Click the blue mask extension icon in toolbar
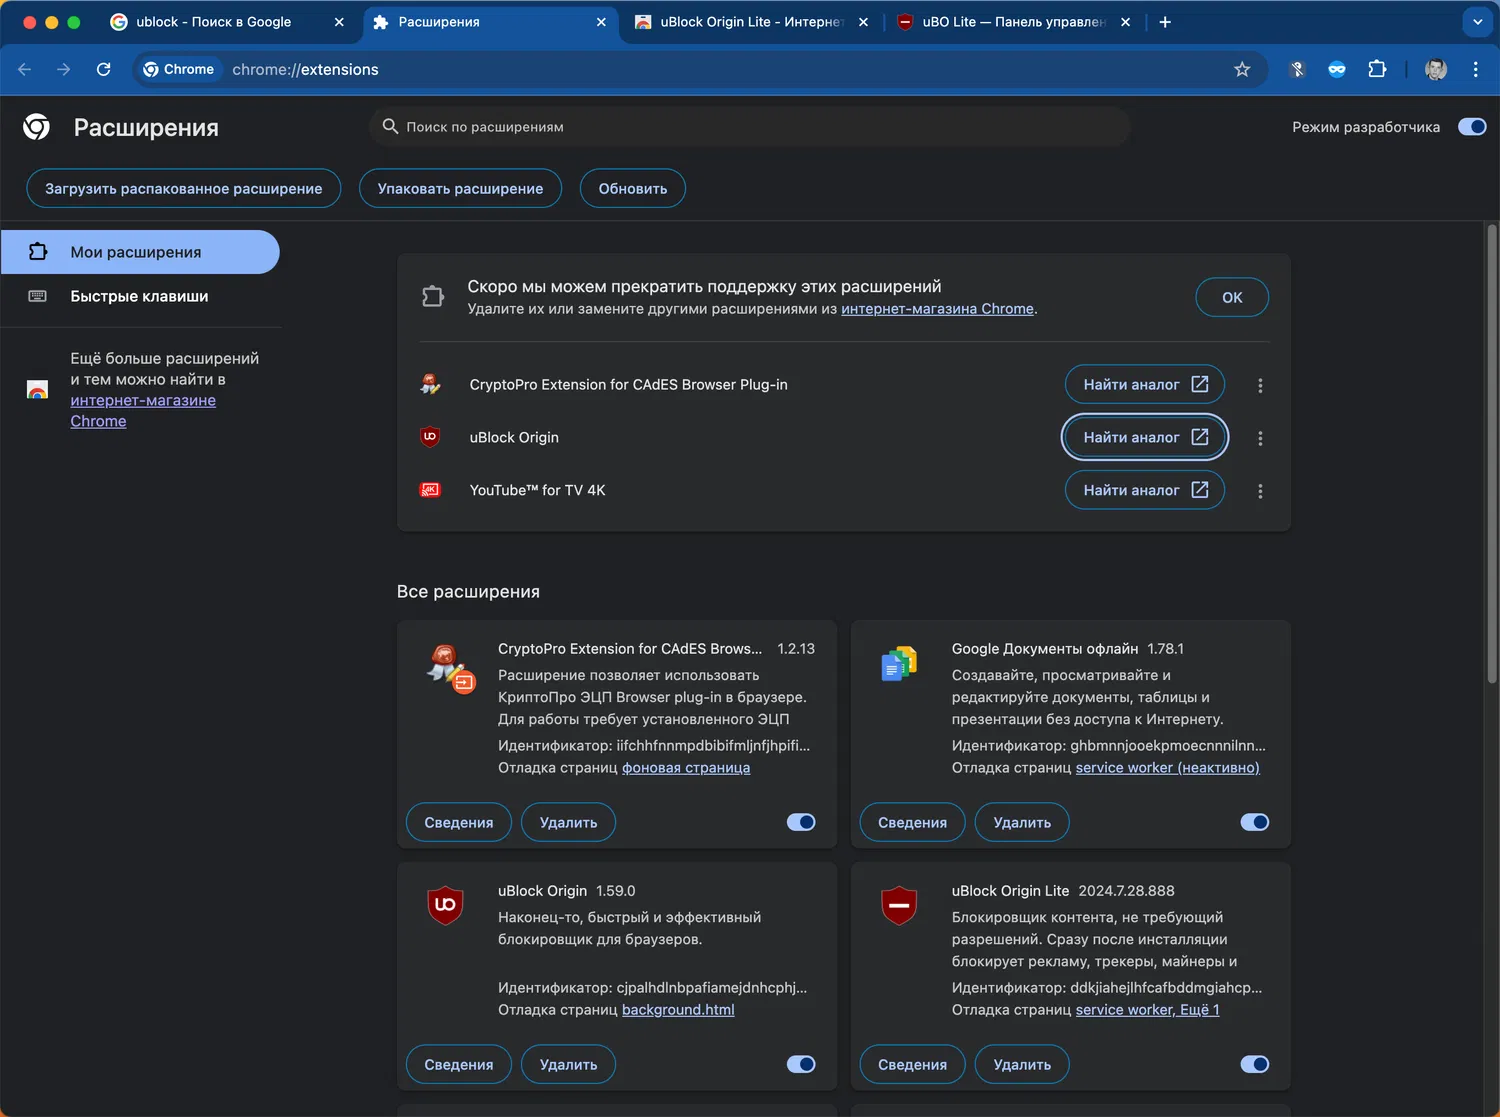 [x=1337, y=69]
